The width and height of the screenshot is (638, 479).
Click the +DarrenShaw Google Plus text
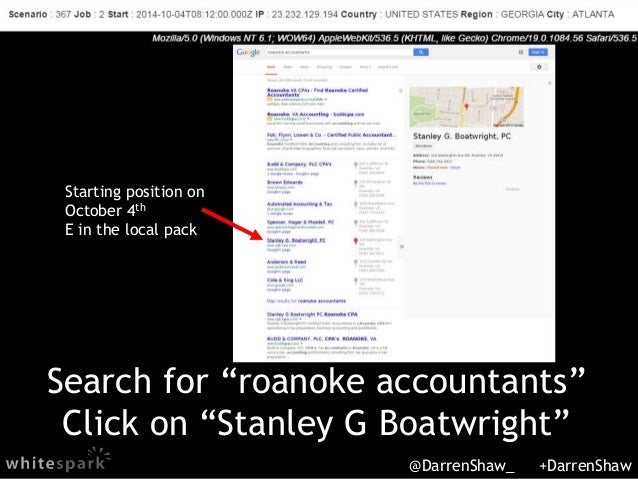[586, 466]
